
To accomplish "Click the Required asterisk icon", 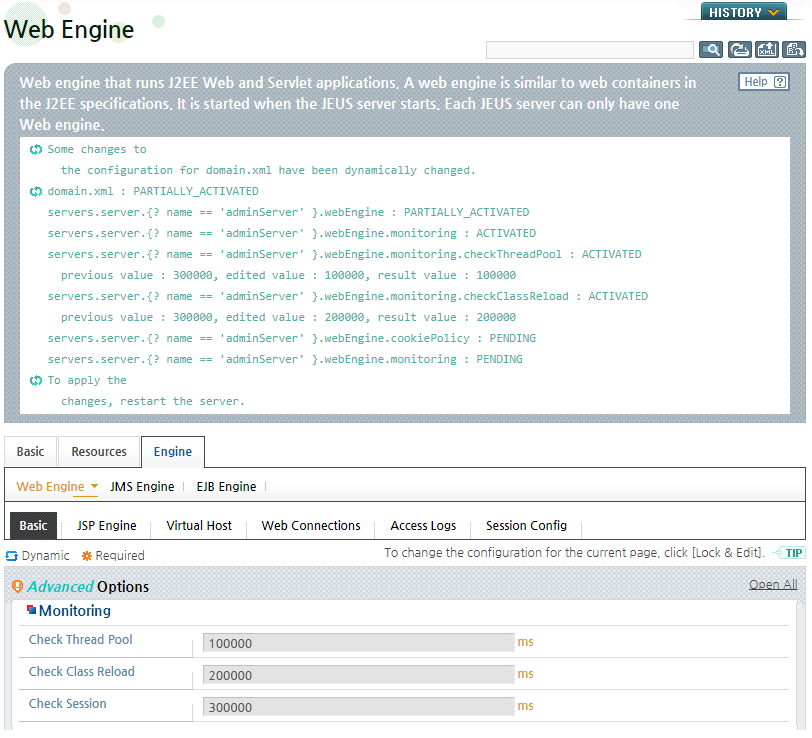I will point(87,556).
